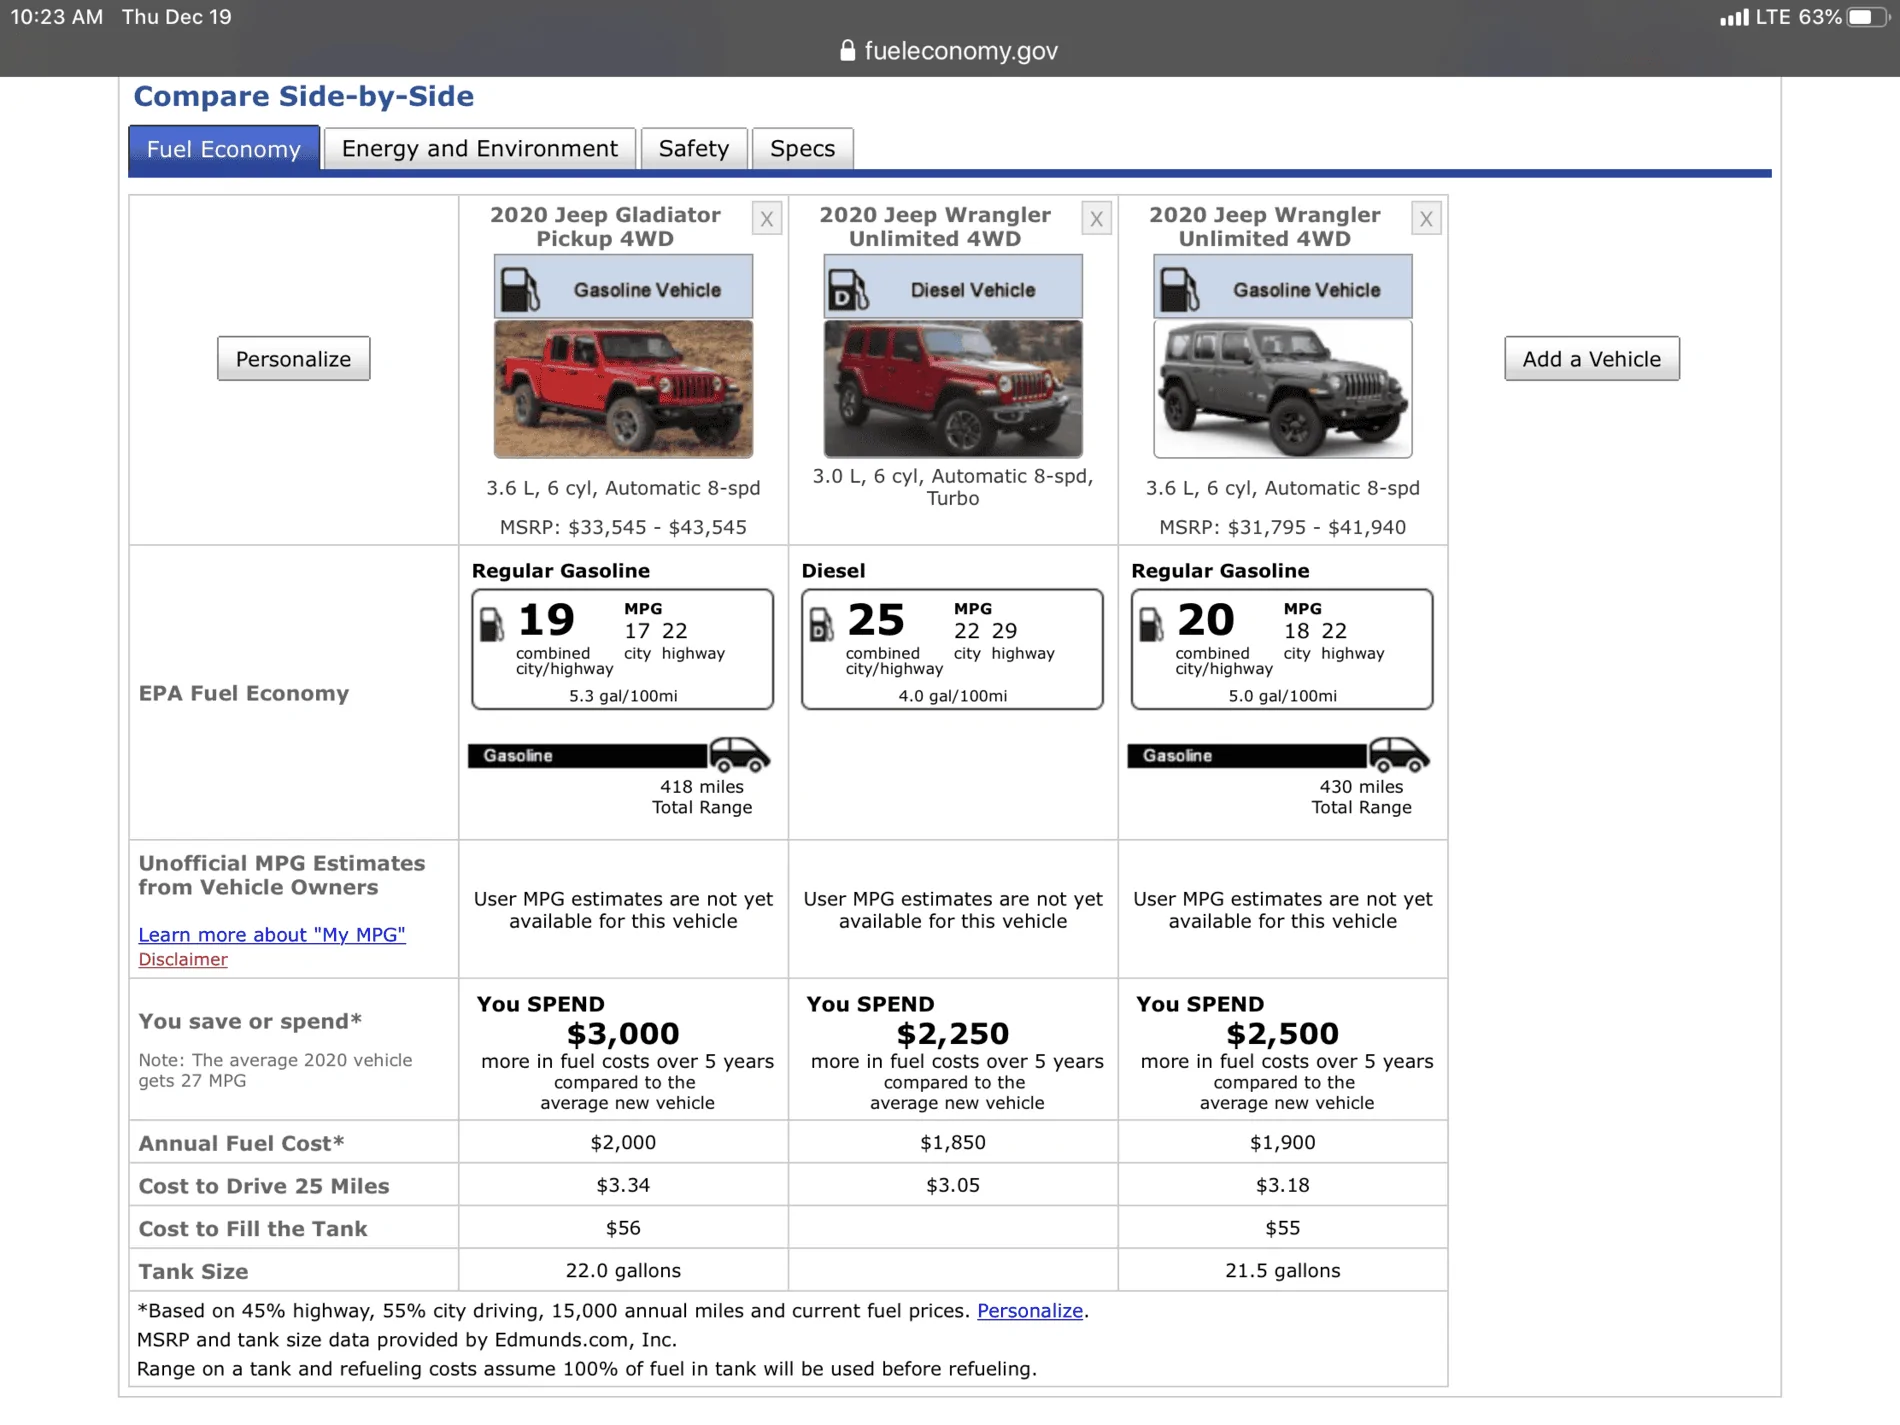This screenshot has width=1900, height=1425.
Task: Click the diesel pump icon on Diesel Vehicle header
Action: [849, 289]
